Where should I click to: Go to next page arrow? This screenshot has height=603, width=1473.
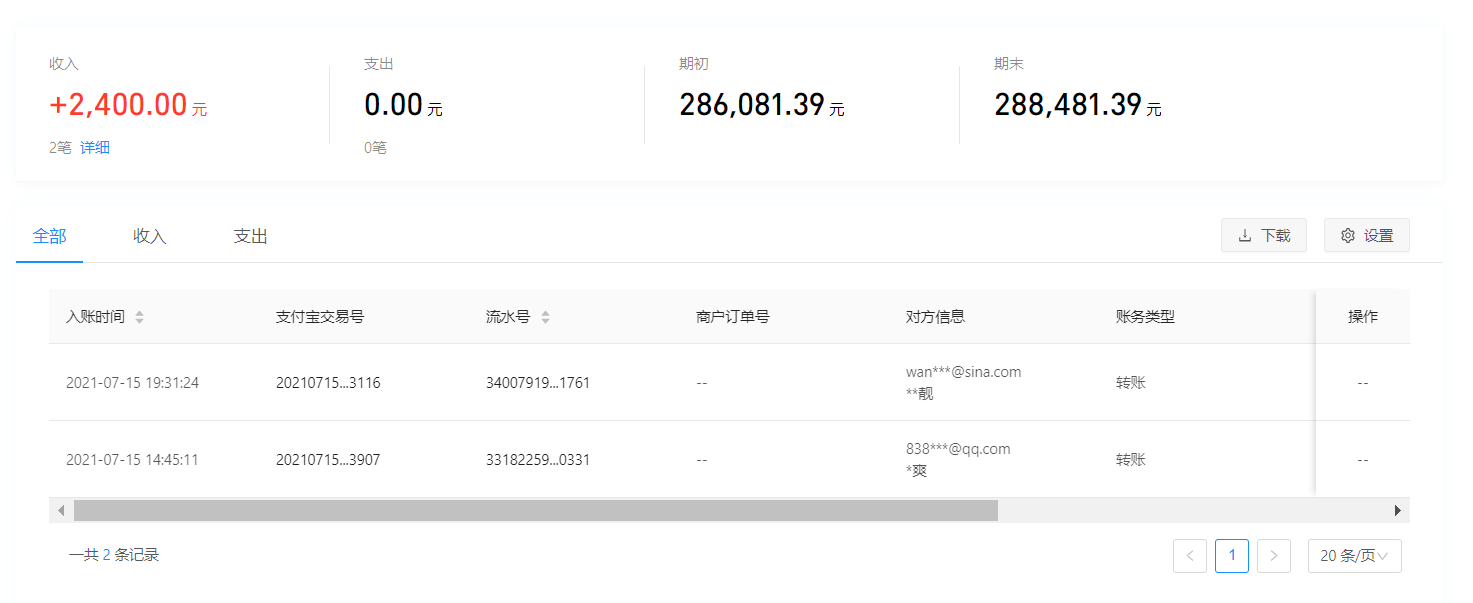pyautogui.click(x=1273, y=556)
